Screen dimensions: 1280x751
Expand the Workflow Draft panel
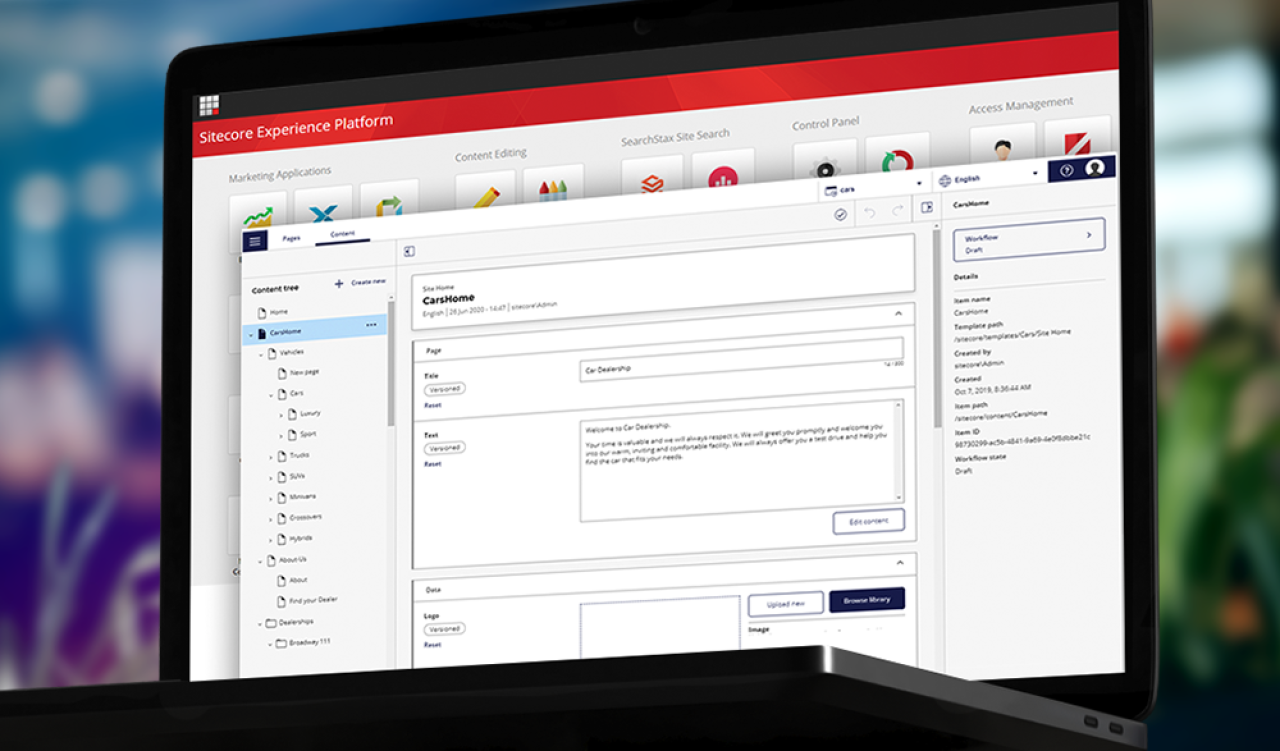click(x=1029, y=240)
